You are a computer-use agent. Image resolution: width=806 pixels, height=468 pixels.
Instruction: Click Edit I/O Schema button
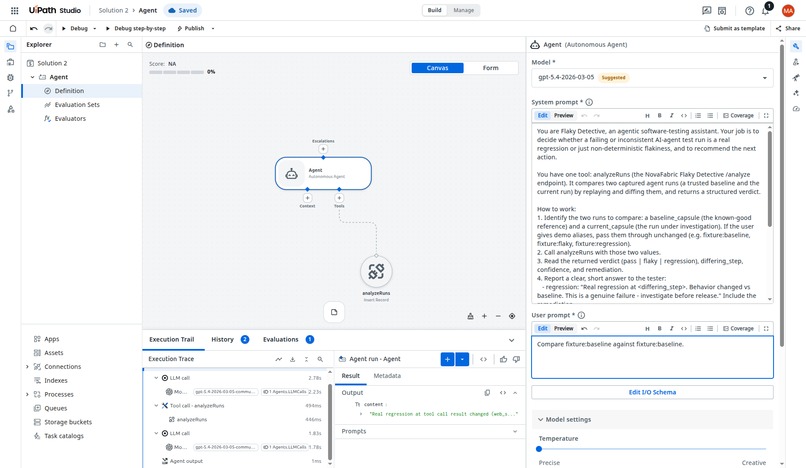[x=652, y=392]
